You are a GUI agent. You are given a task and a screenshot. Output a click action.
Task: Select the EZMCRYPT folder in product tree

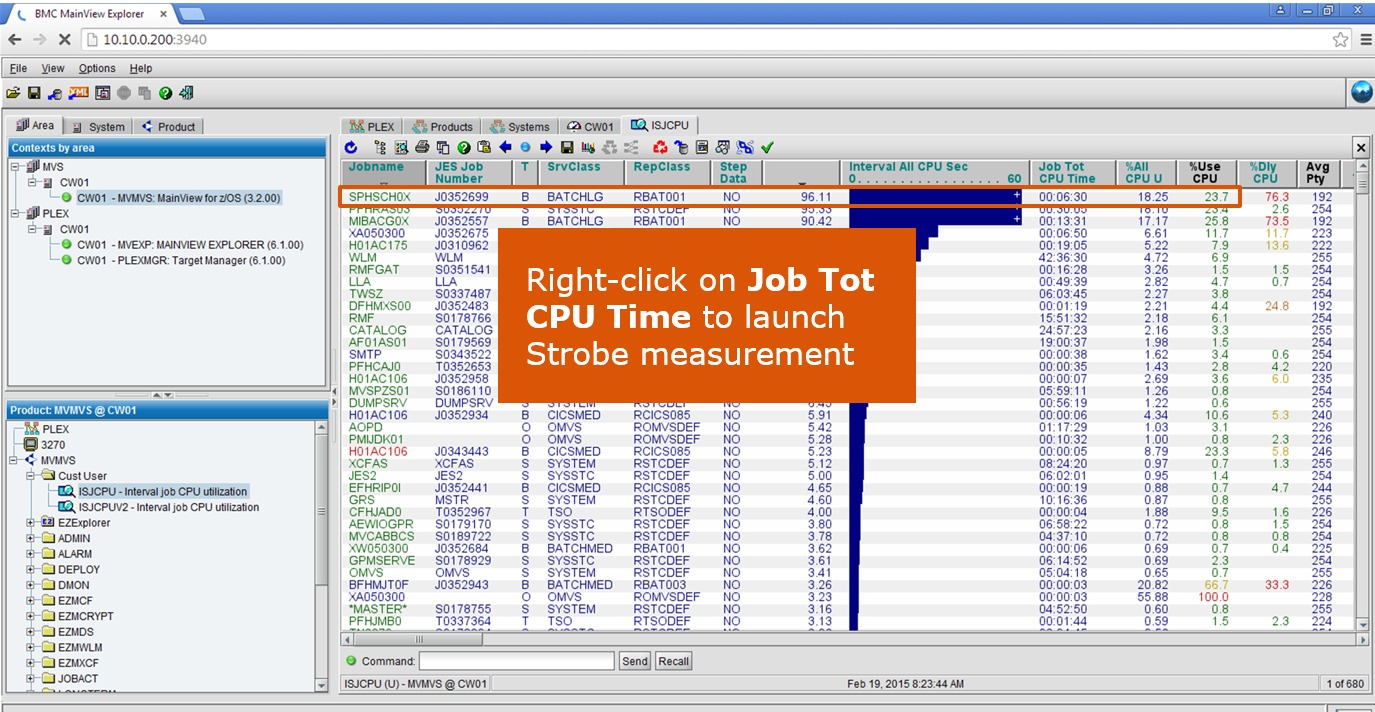(x=85, y=616)
